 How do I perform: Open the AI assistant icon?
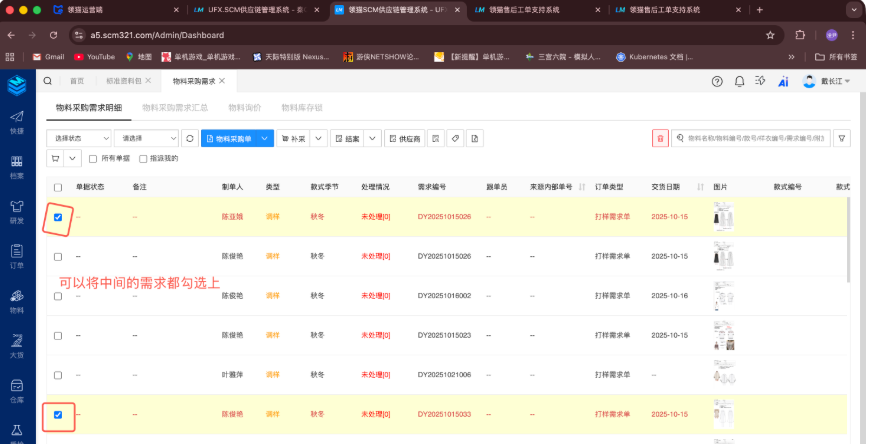pyautogui.click(x=783, y=81)
